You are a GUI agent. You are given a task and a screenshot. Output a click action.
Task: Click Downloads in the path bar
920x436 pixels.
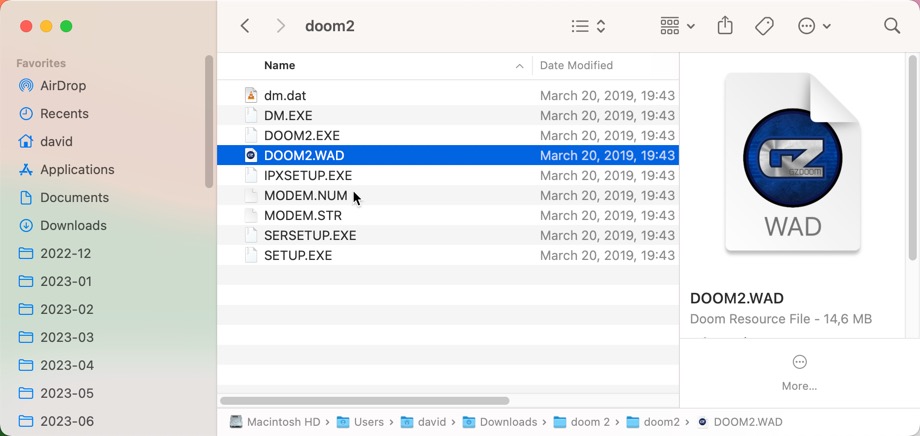pyautogui.click(x=500, y=422)
